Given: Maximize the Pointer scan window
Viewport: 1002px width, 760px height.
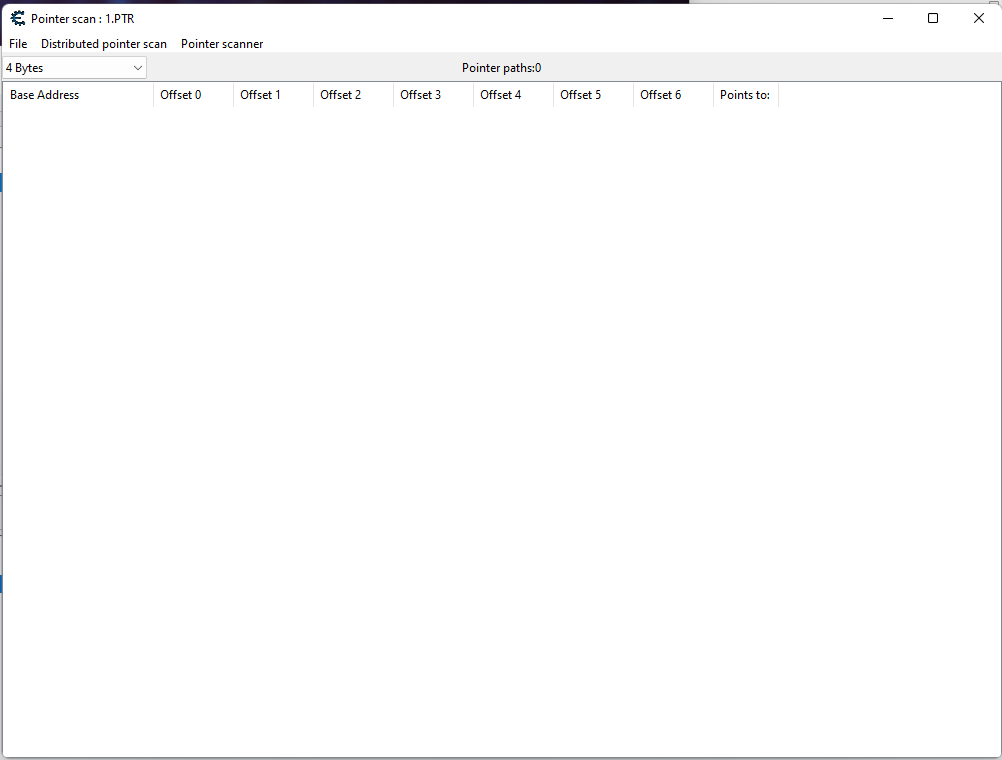Looking at the screenshot, I should 933,18.
